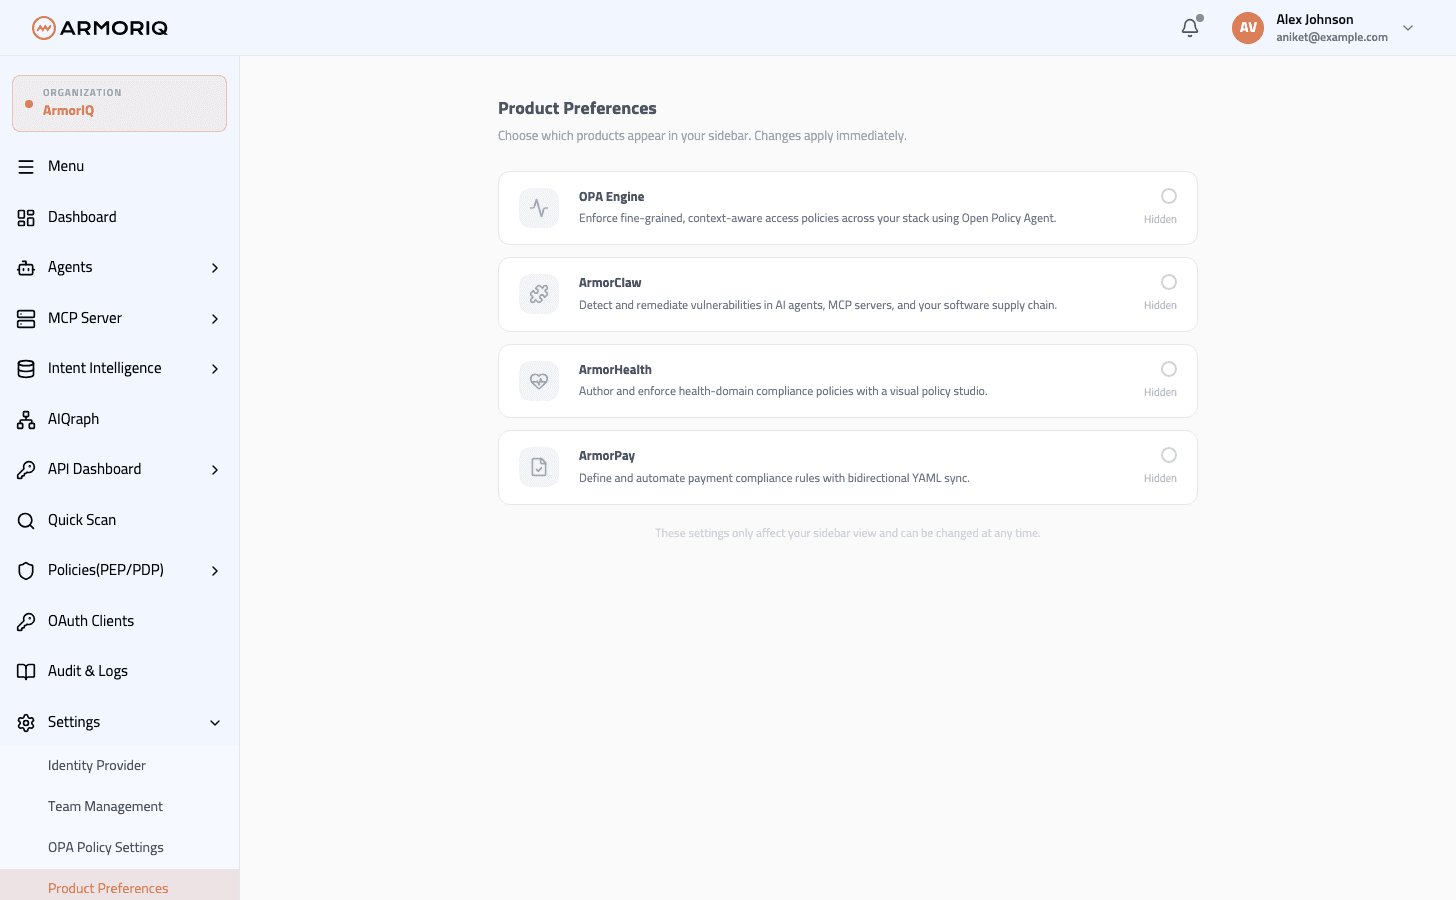Click the MCP Server icon
This screenshot has width=1456, height=900.
click(x=26, y=318)
